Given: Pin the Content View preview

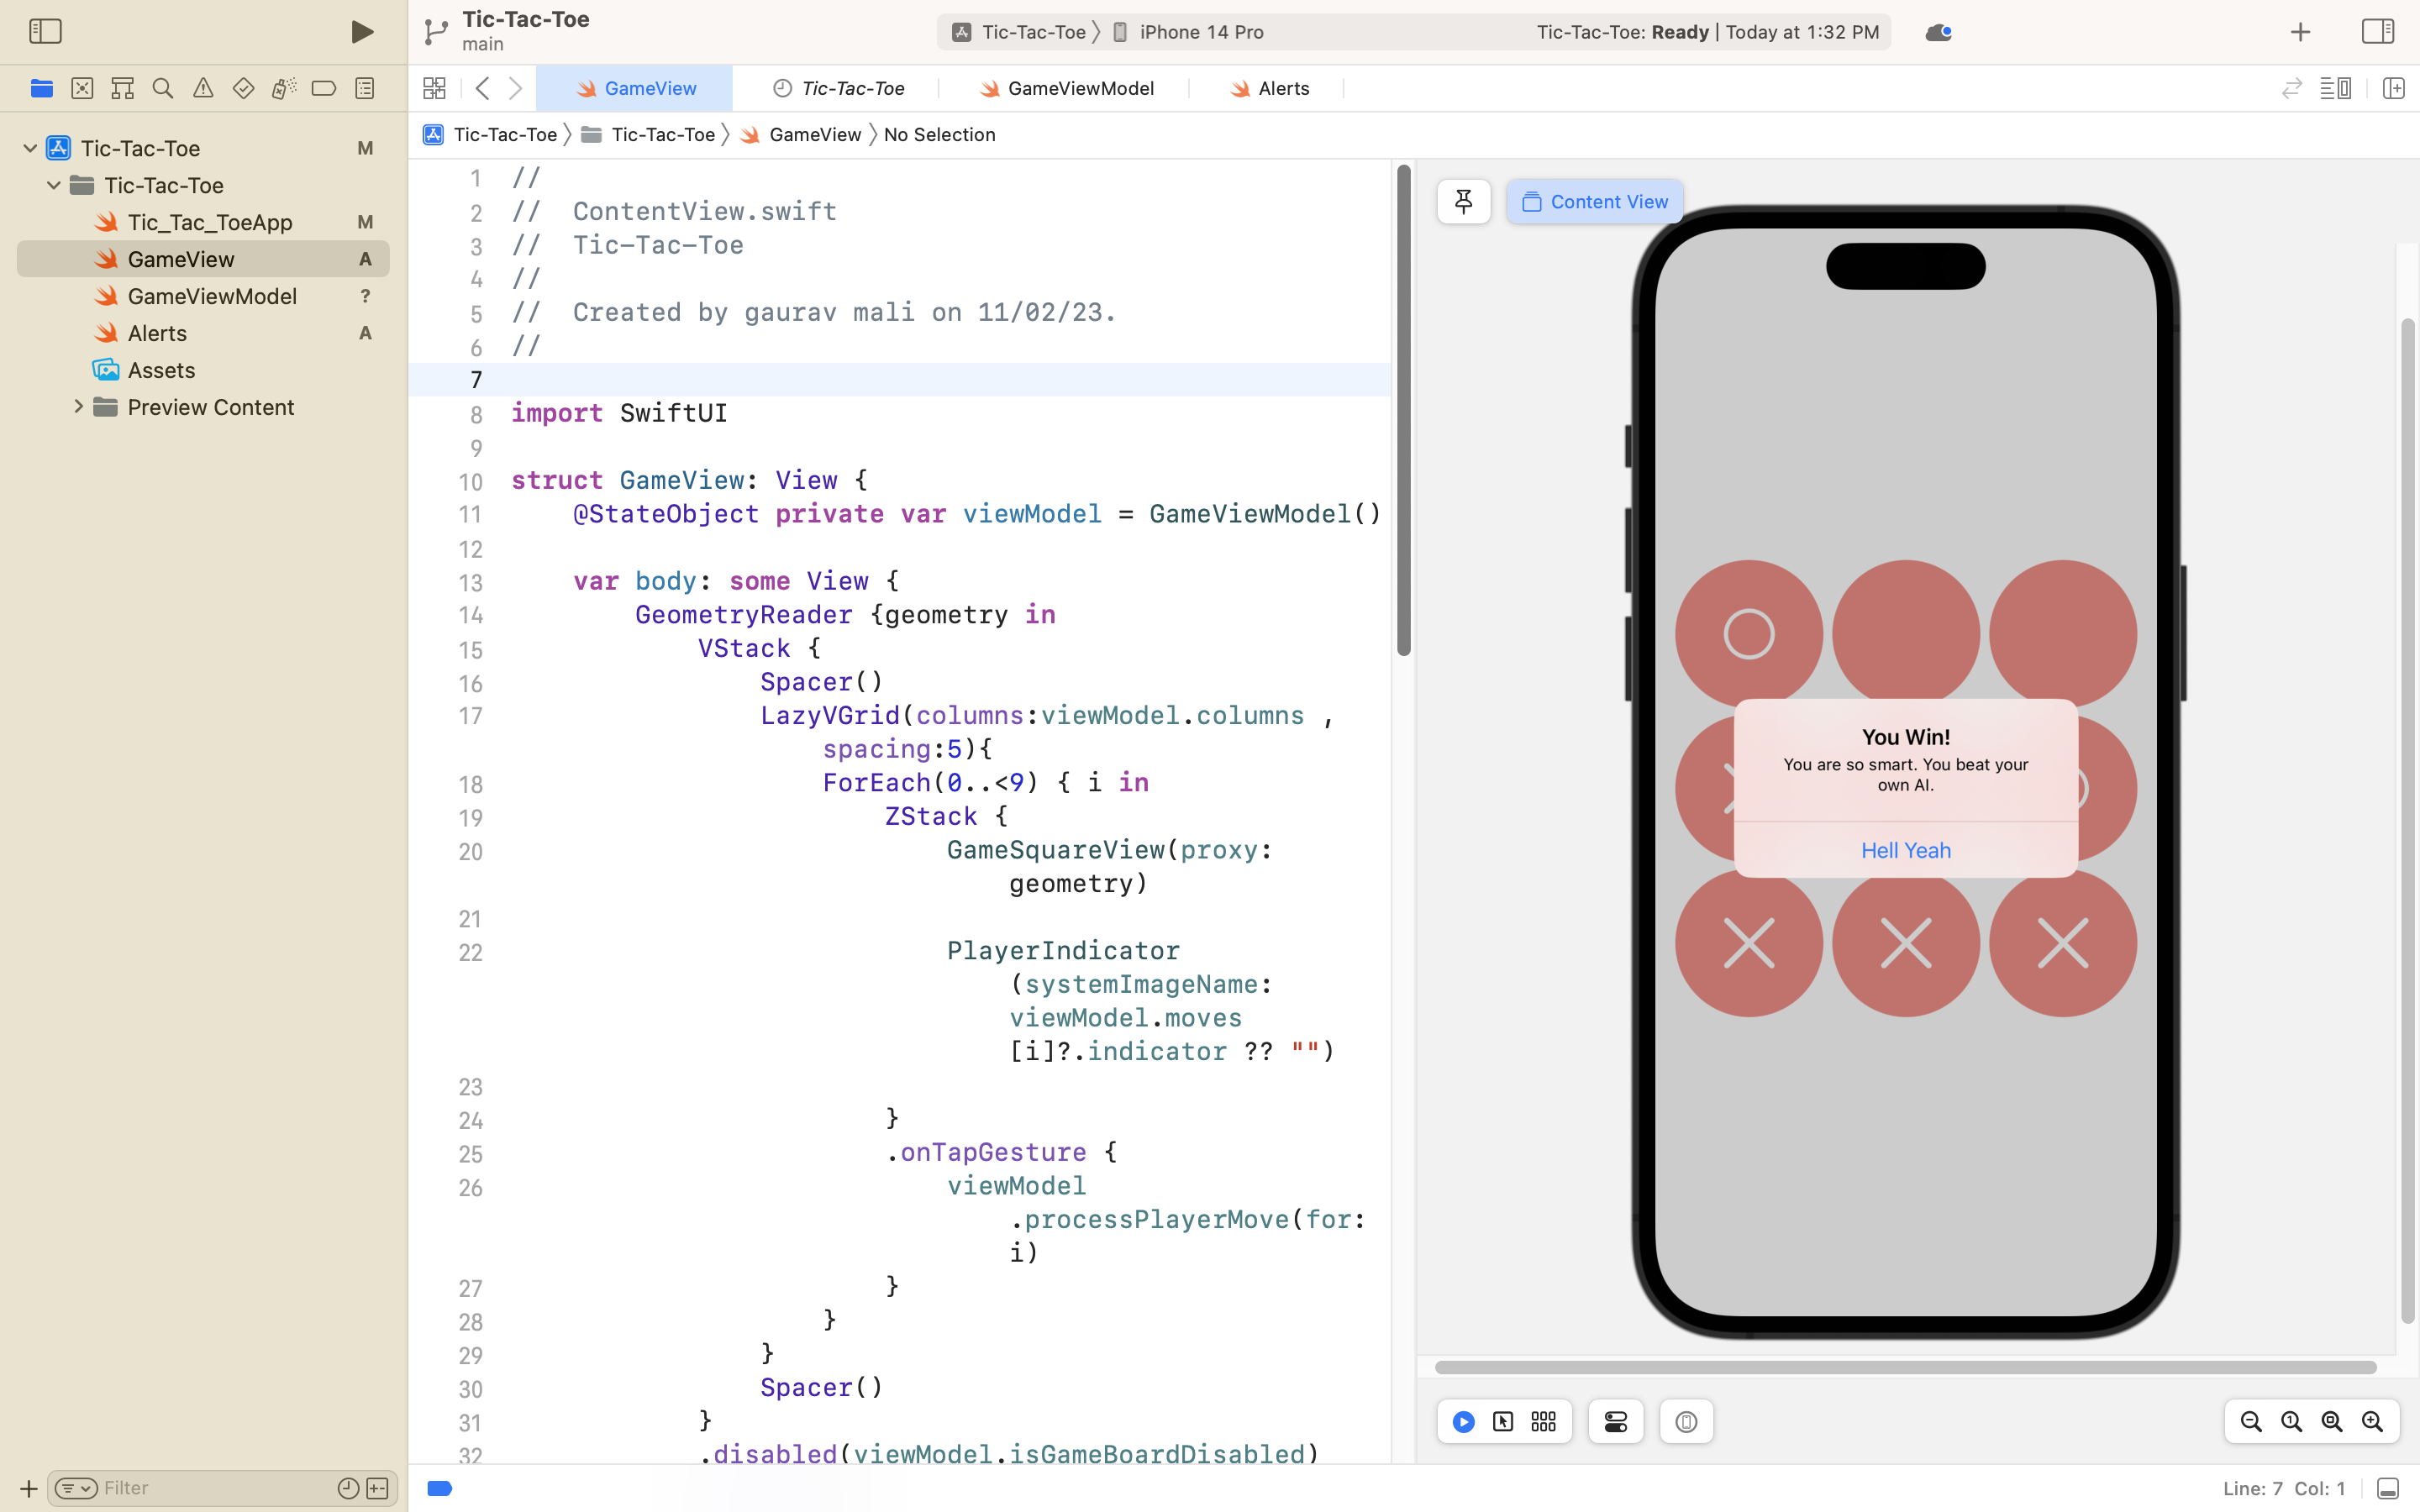Looking at the screenshot, I should pos(1463,201).
